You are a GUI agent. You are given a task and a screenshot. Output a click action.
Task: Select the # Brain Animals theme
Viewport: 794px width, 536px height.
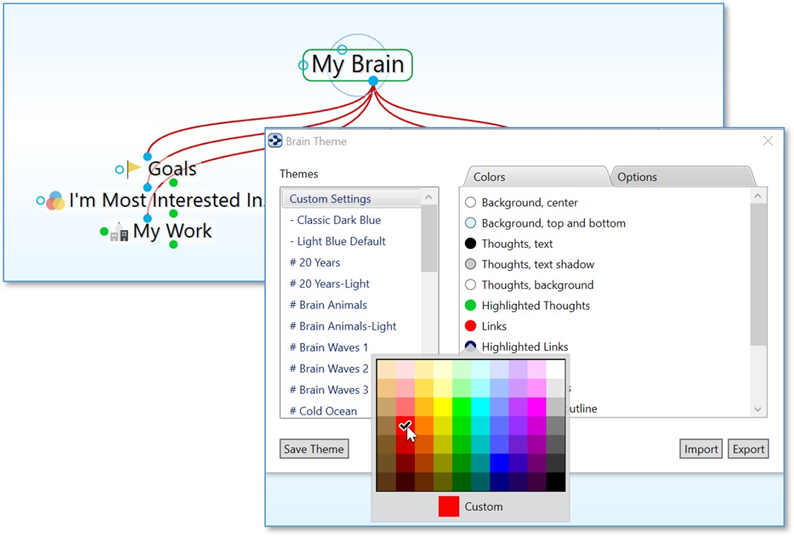coord(328,305)
